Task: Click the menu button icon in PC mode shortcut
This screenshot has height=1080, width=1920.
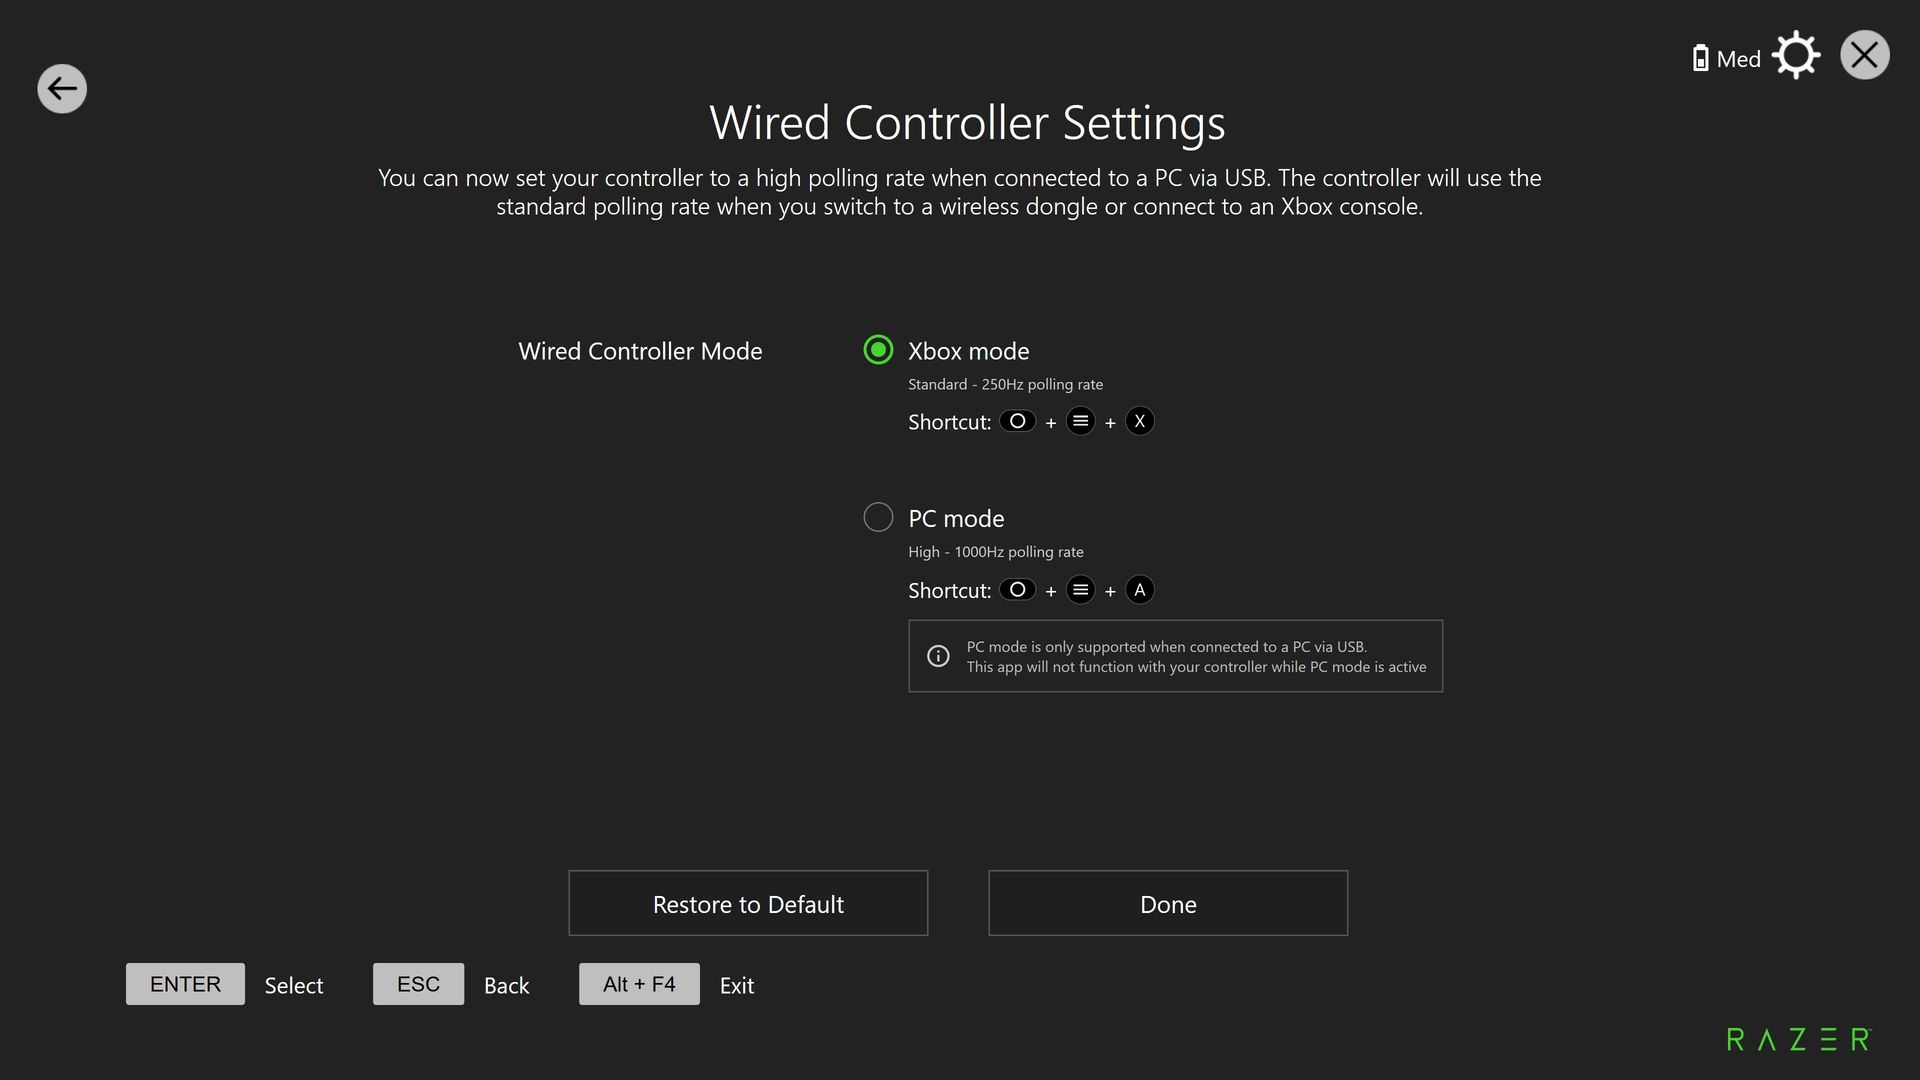Action: pos(1080,590)
